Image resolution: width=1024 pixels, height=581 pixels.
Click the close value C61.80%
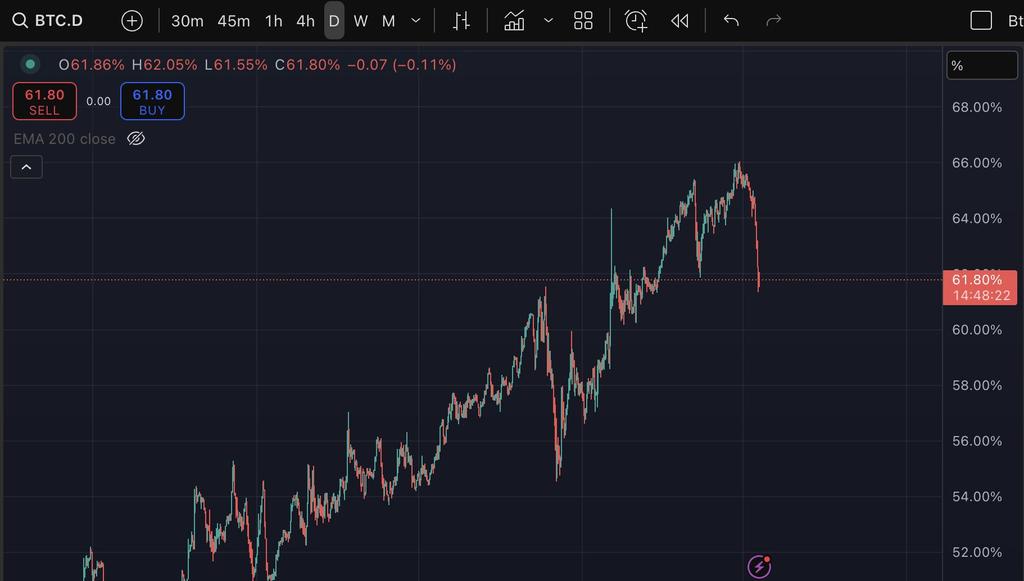[307, 65]
